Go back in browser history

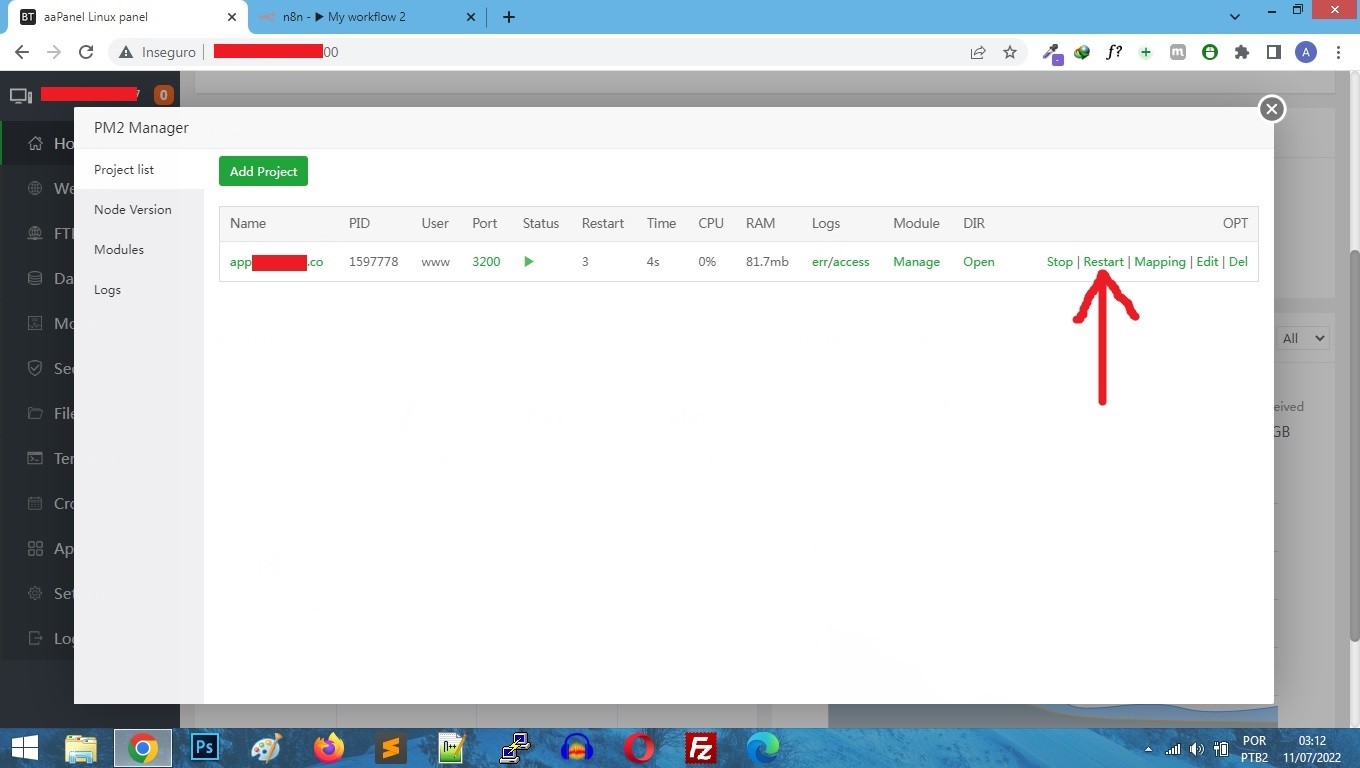[22, 52]
